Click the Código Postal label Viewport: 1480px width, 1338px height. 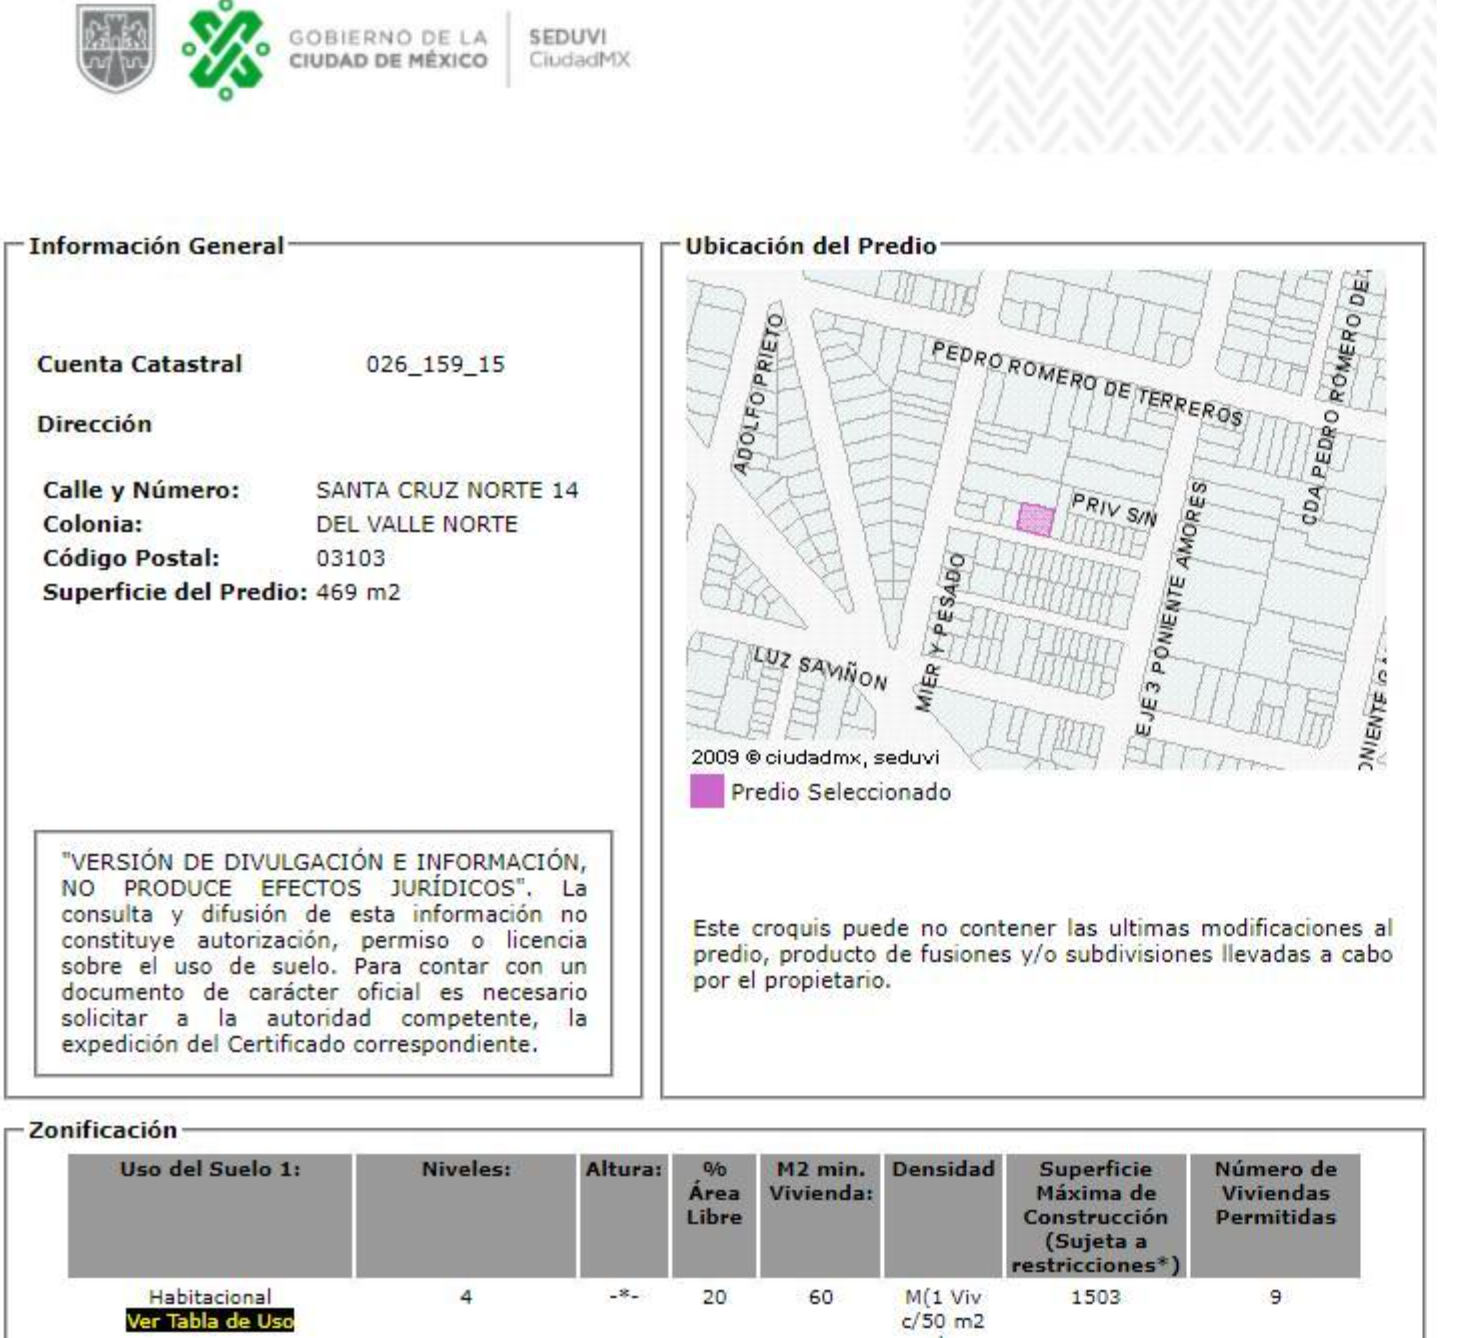pyautogui.click(x=131, y=558)
